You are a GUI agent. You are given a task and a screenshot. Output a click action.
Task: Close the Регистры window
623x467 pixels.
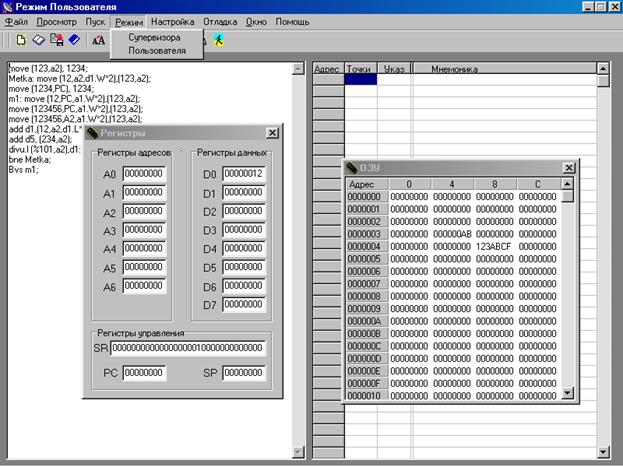point(272,133)
